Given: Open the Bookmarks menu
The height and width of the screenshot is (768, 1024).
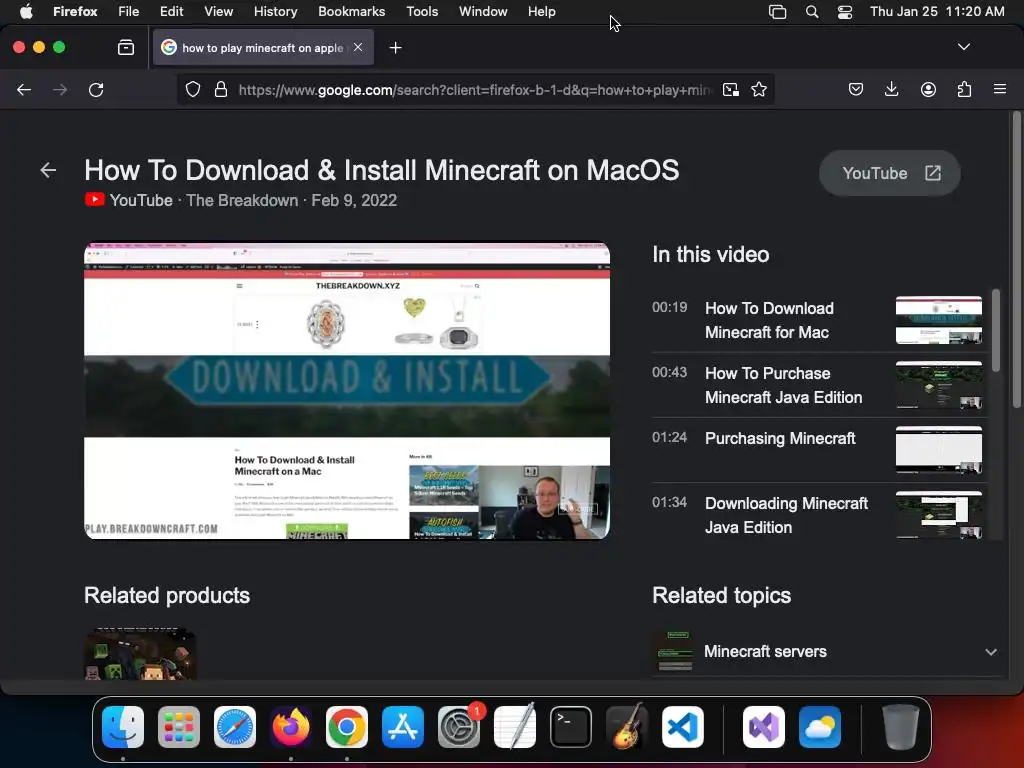Looking at the screenshot, I should point(351,11).
